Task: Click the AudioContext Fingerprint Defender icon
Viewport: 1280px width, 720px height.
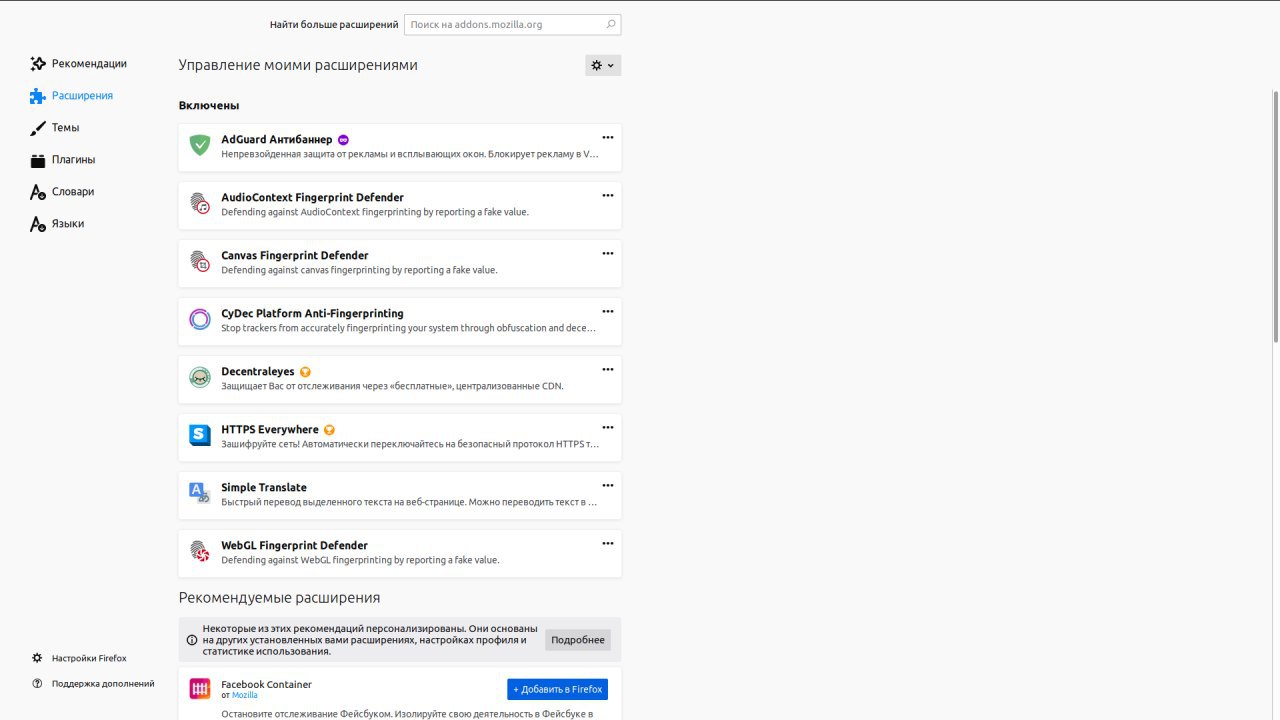Action: point(200,203)
